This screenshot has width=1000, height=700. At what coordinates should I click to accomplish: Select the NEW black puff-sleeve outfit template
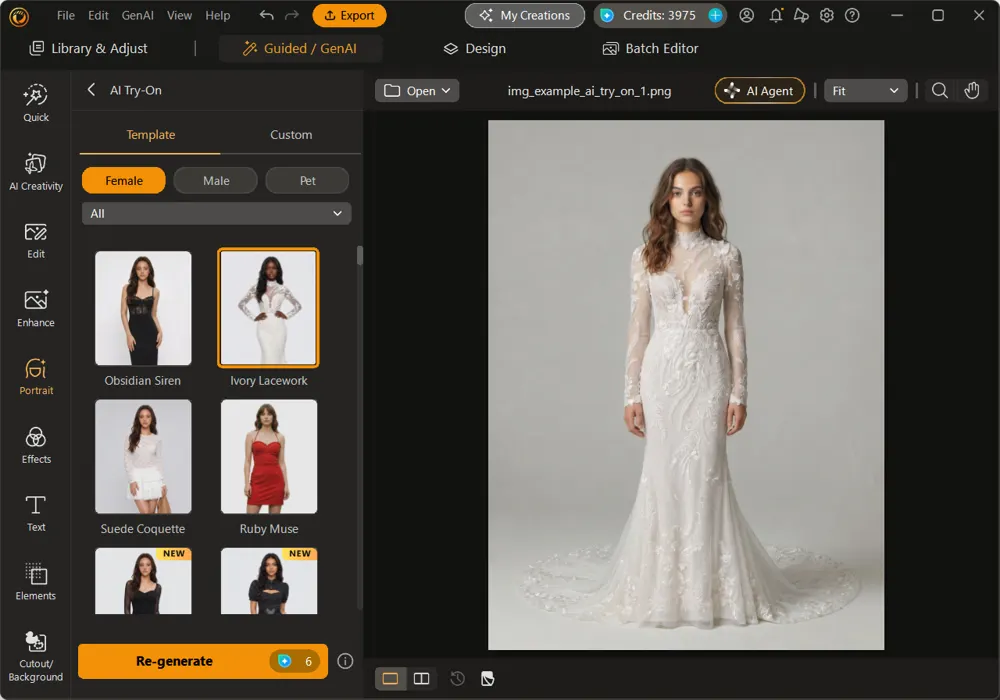coord(268,581)
